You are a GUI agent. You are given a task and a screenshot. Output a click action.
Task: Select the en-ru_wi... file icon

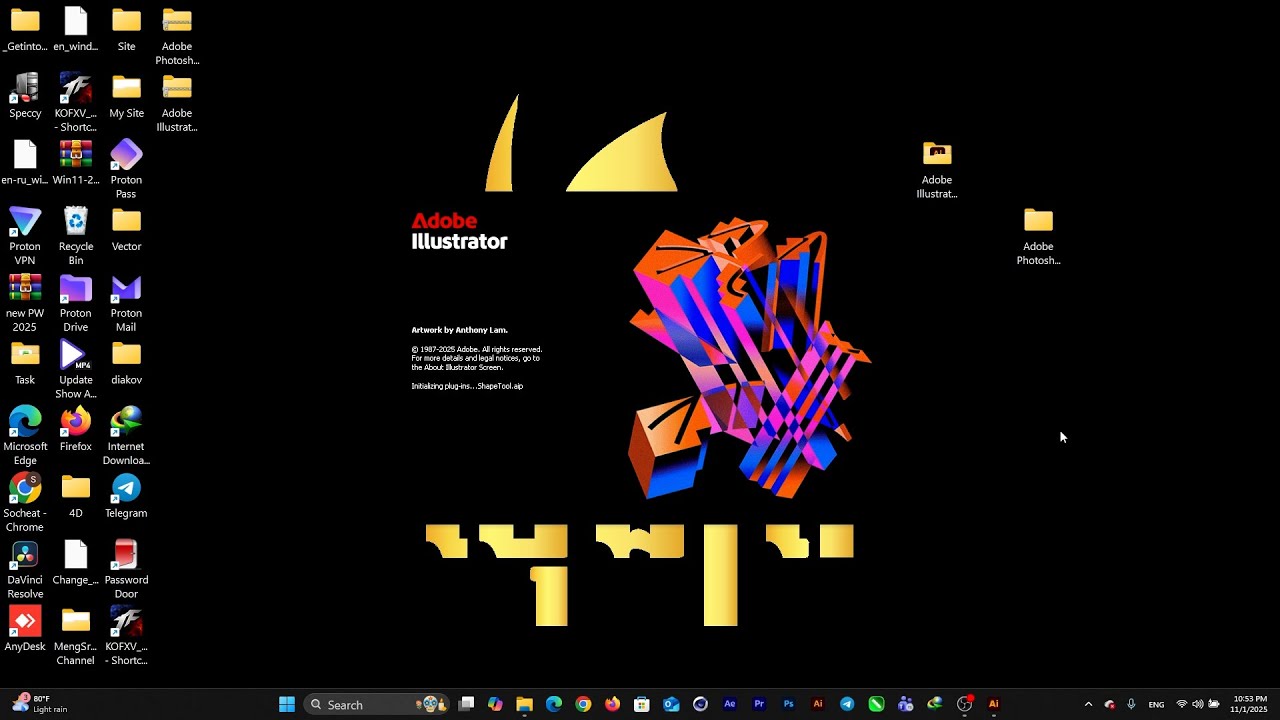(25, 163)
